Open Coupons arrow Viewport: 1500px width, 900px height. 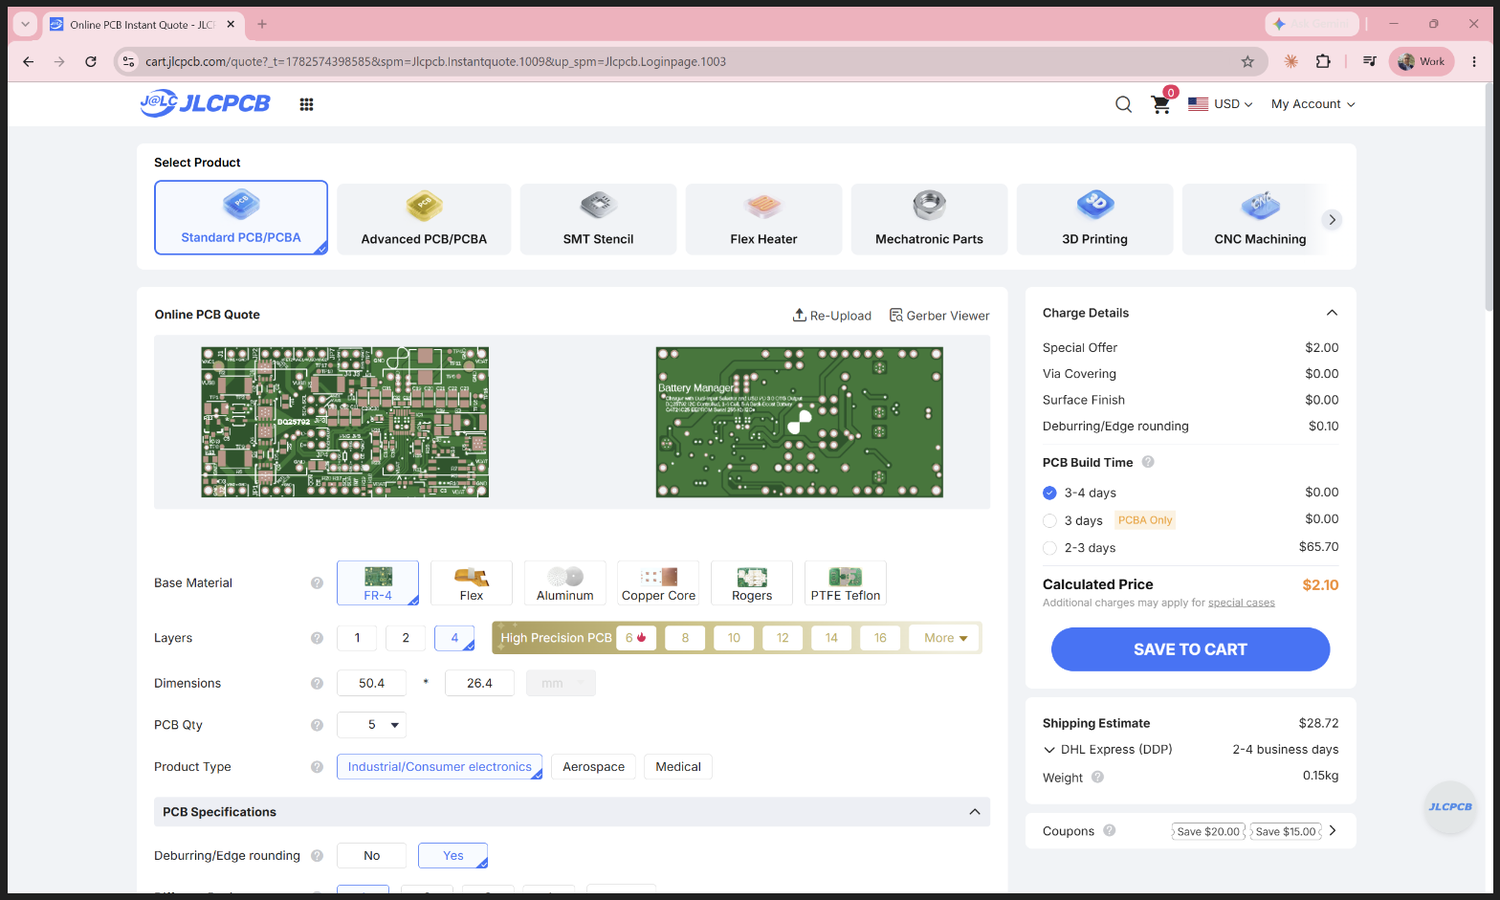pyautogui.click(x=1333, y=831)
